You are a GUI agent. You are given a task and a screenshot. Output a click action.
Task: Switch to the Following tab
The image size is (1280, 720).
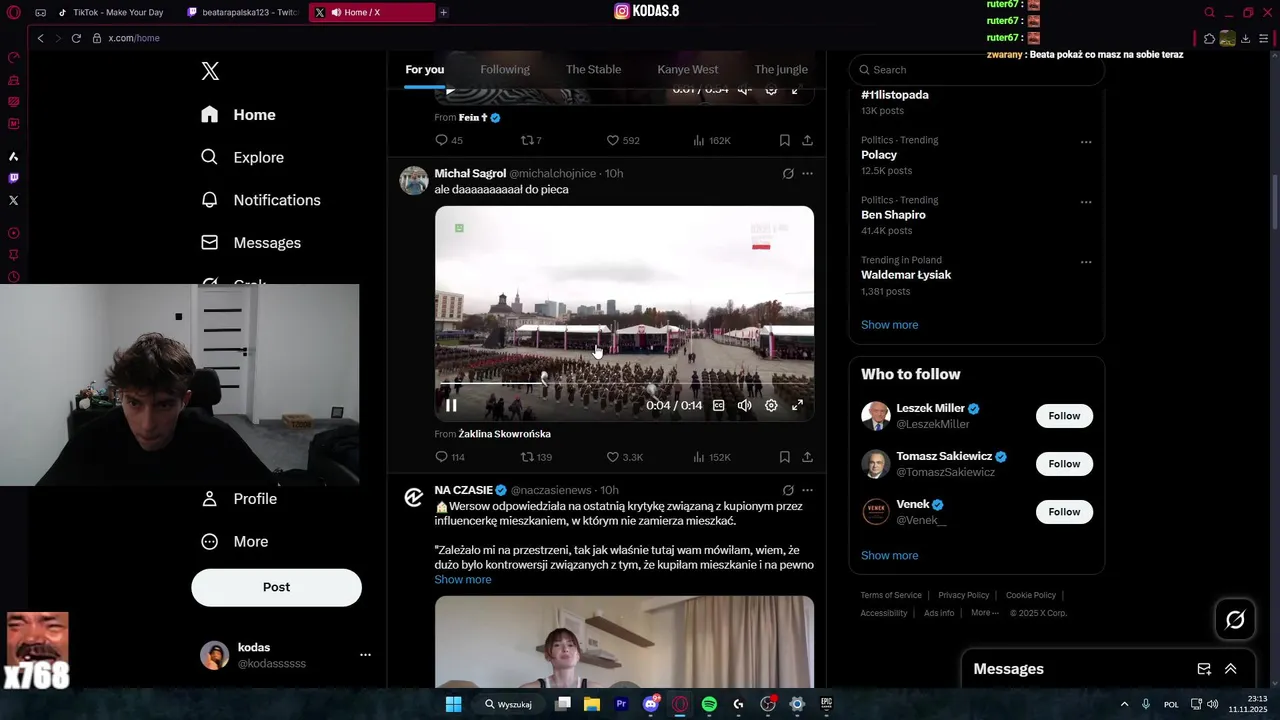click(505, 69)
